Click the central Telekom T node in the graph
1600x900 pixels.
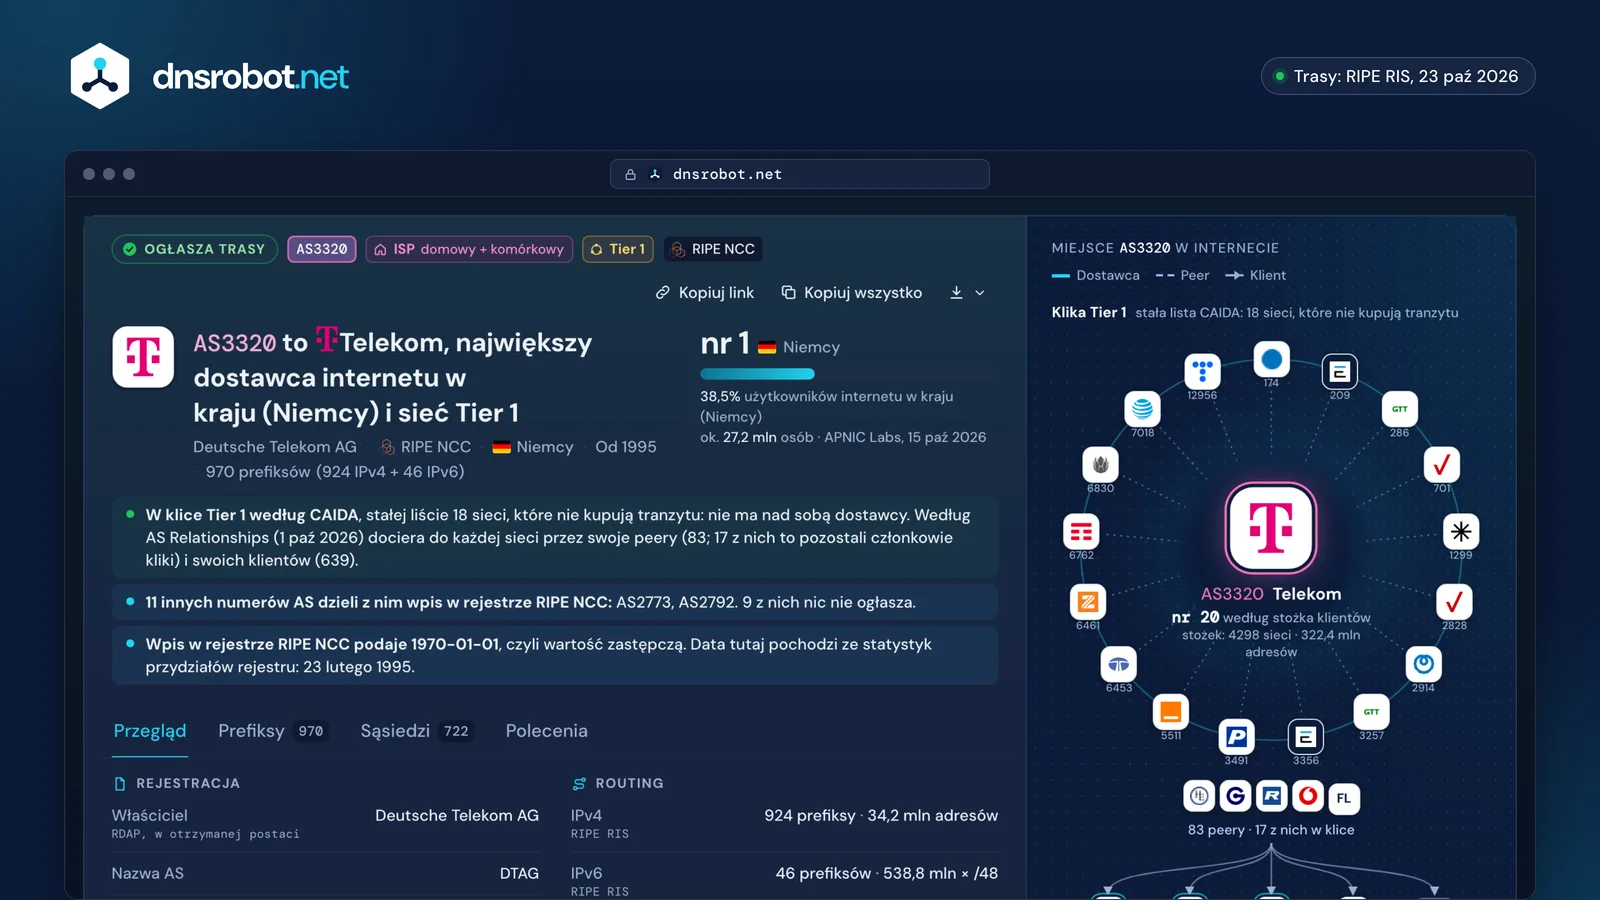click(1271, 527)
